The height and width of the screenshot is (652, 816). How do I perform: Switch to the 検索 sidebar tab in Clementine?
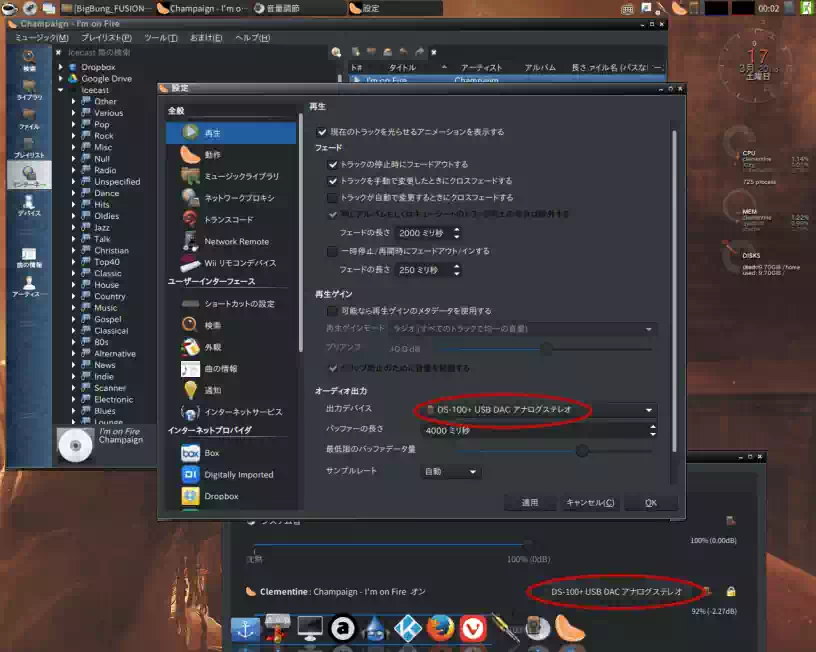[29, 61]
